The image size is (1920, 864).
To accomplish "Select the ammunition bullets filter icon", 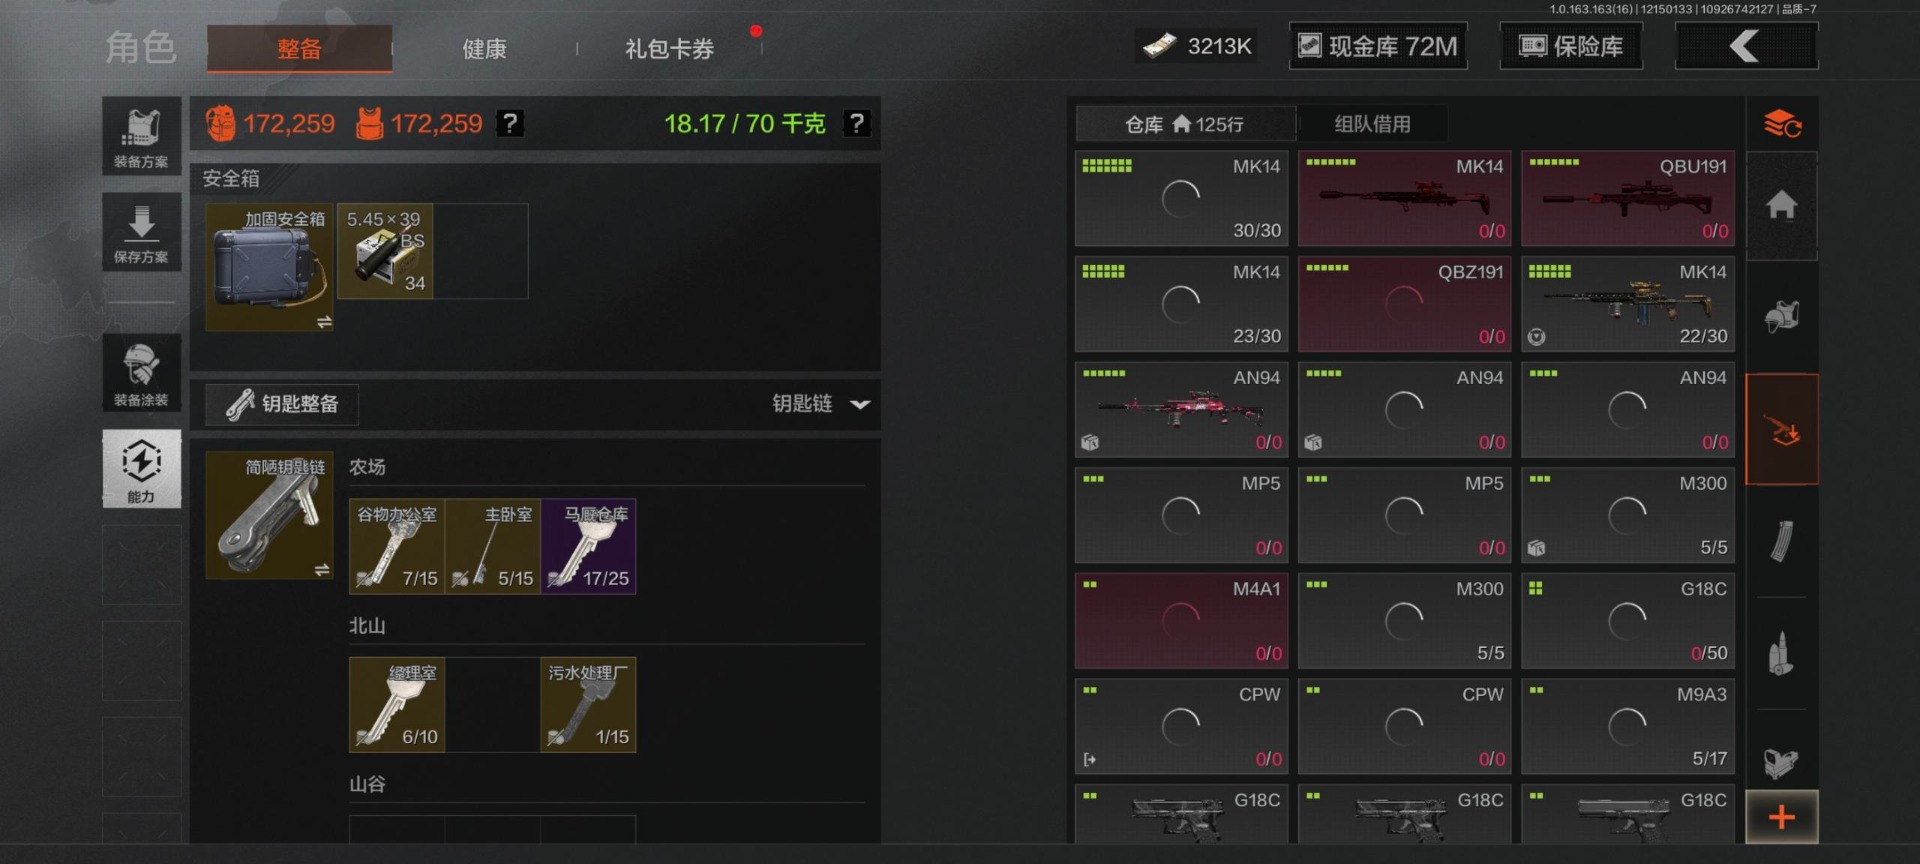I will tap(1781, 654).
